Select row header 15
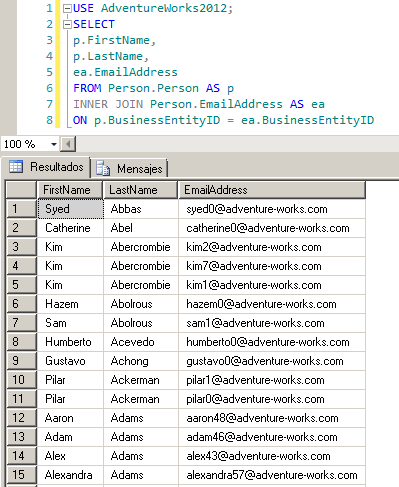Image resolution: width=399 pixels, height=487 pixels. [21, 475]
